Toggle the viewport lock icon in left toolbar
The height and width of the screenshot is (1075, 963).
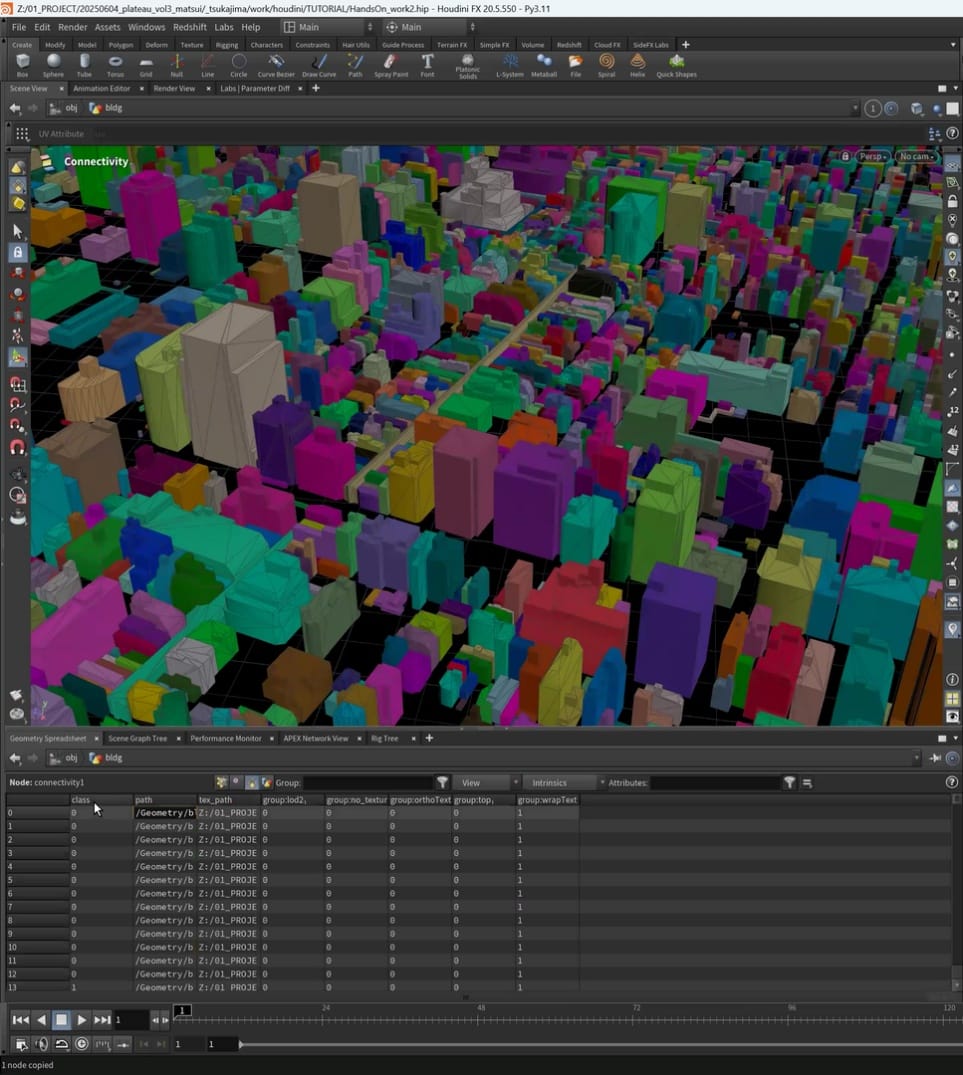pyautogui.click(x=18, y=253)
